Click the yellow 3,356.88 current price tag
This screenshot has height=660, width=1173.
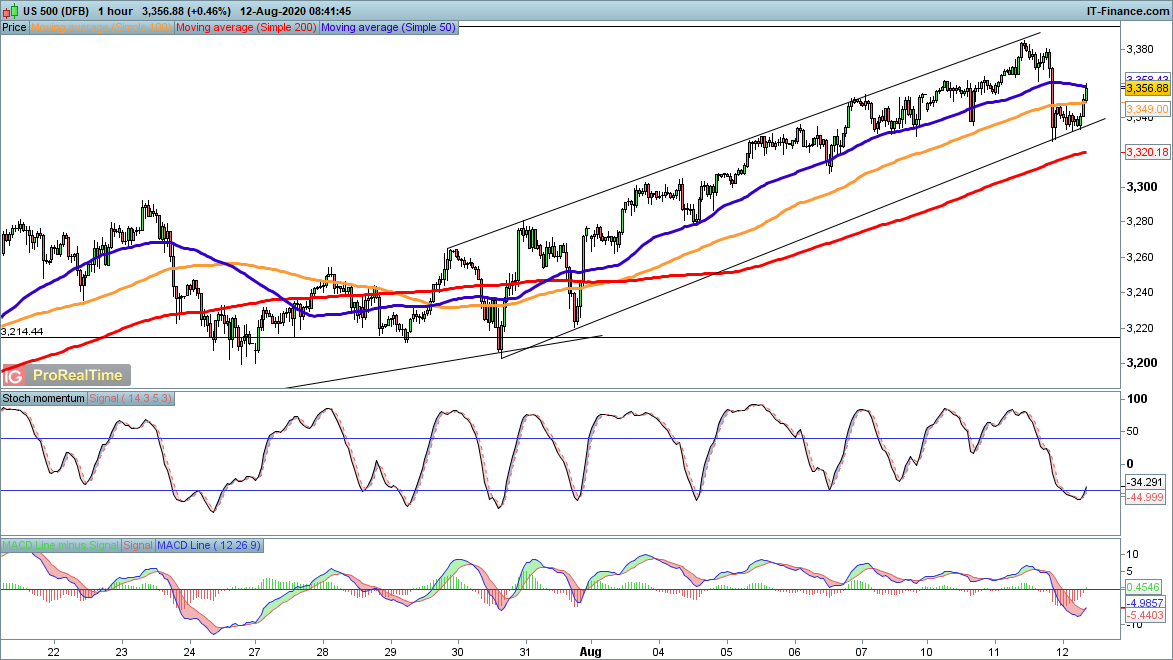[1146, 89]
